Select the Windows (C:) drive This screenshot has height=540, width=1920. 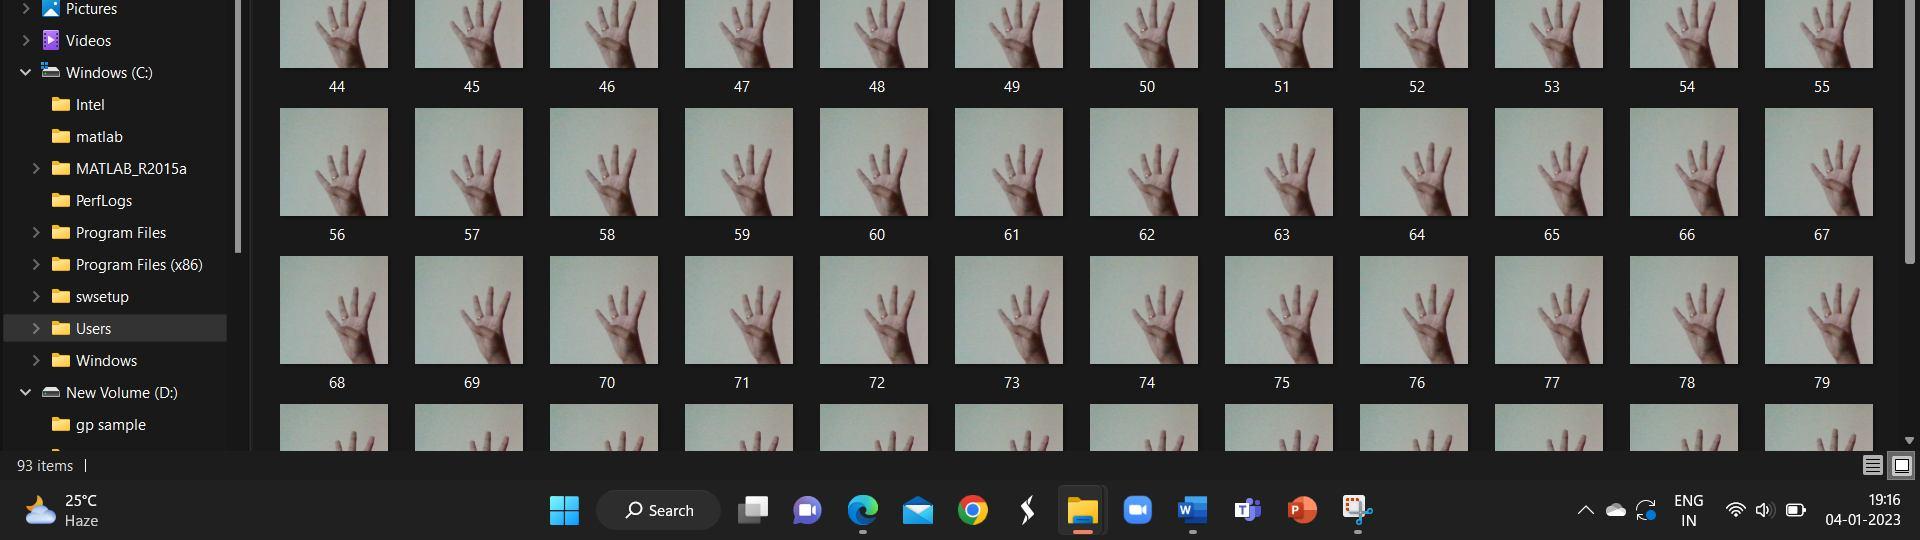pos(109,73)
